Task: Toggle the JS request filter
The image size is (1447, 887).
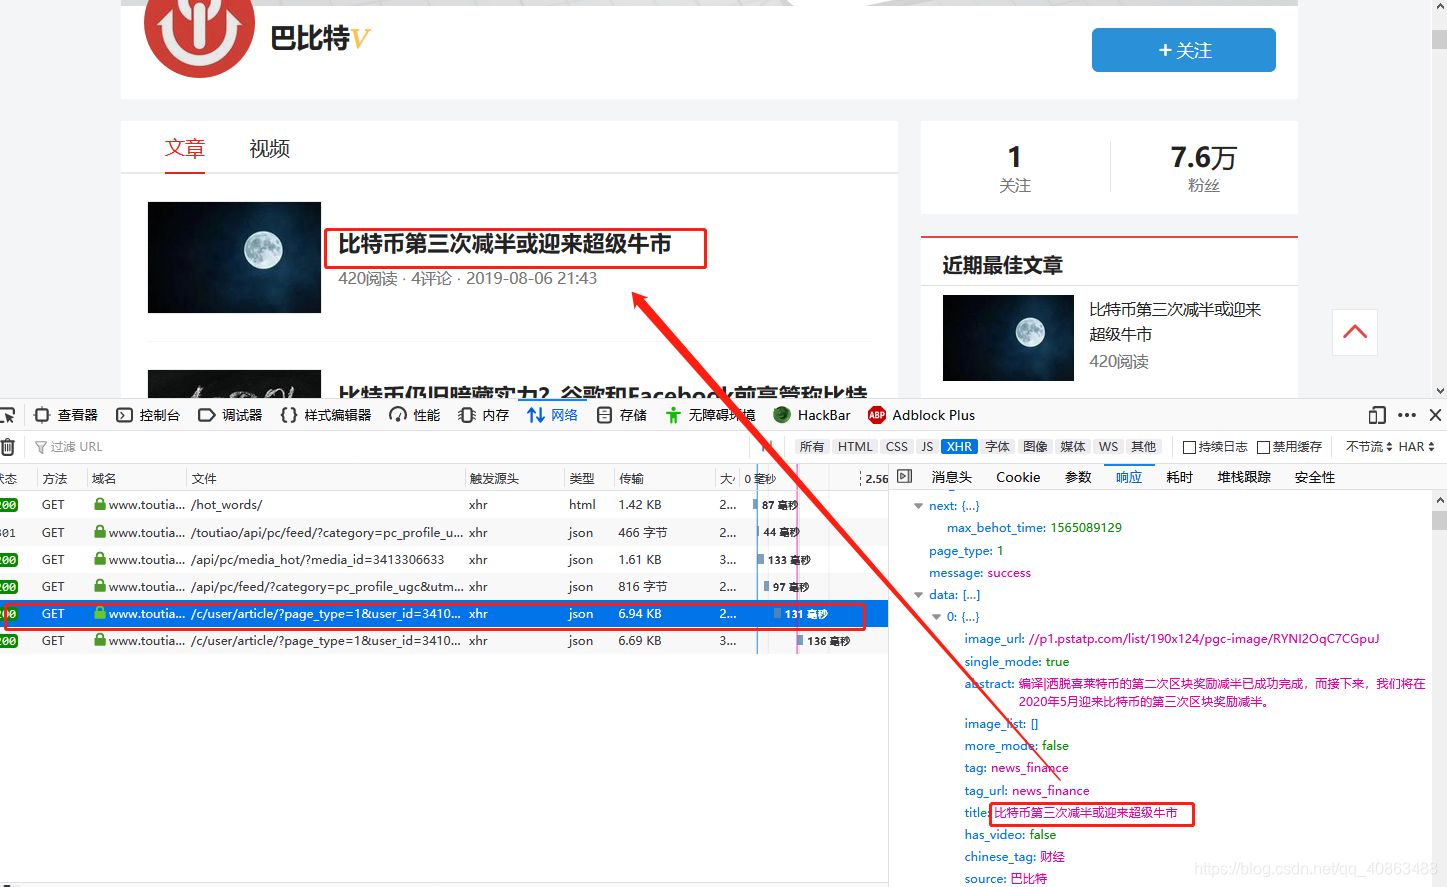Action: tap(927, 447)
